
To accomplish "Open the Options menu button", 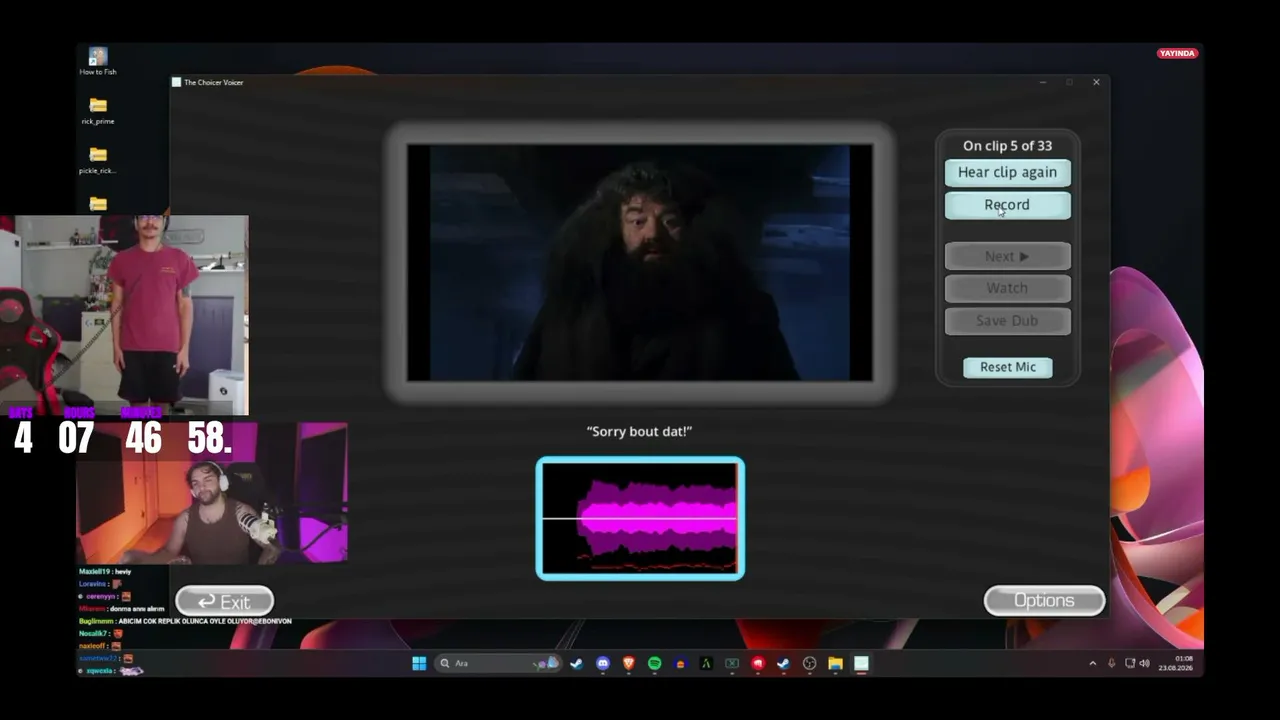I will coord(1044,600).
